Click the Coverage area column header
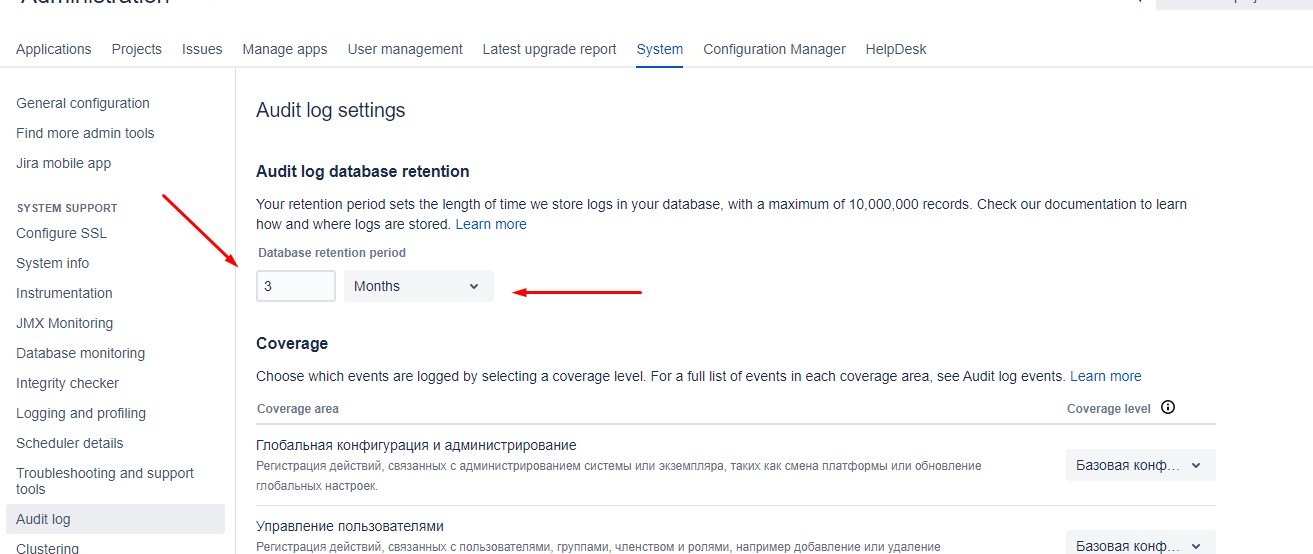Screen dimensions: 1313x554 [x=298, y=408]
